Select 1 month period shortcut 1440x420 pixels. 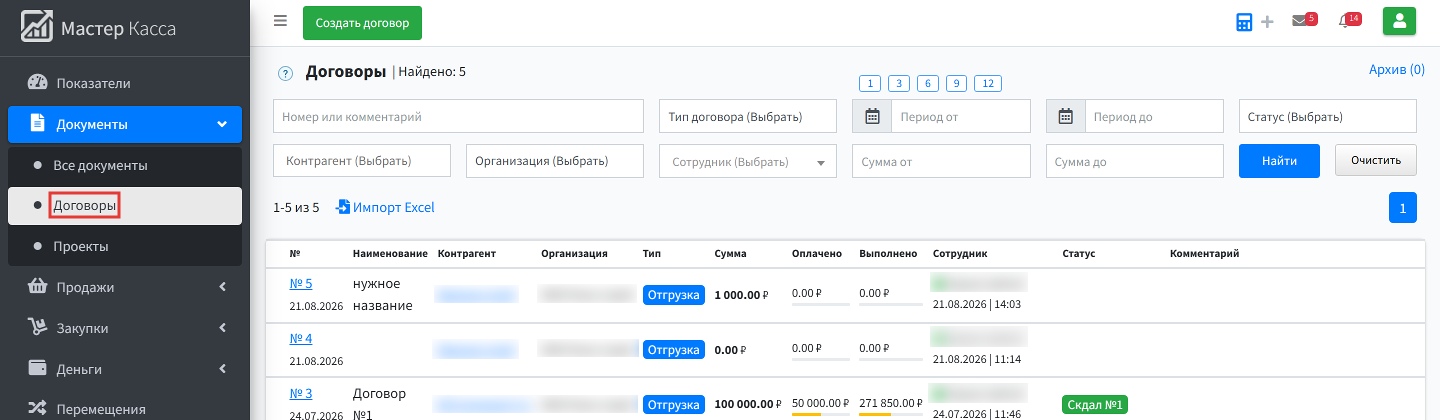(870, 84)
